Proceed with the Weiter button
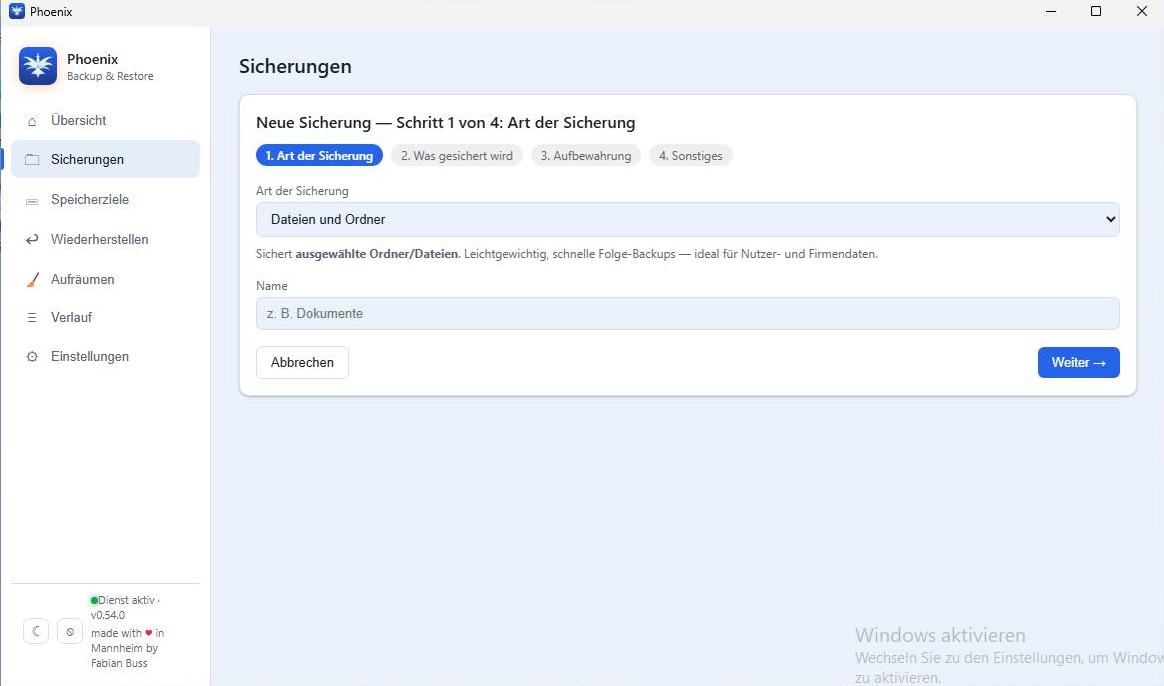Viewport: 1164px width, 686px height. click(x=1079, y=362)
